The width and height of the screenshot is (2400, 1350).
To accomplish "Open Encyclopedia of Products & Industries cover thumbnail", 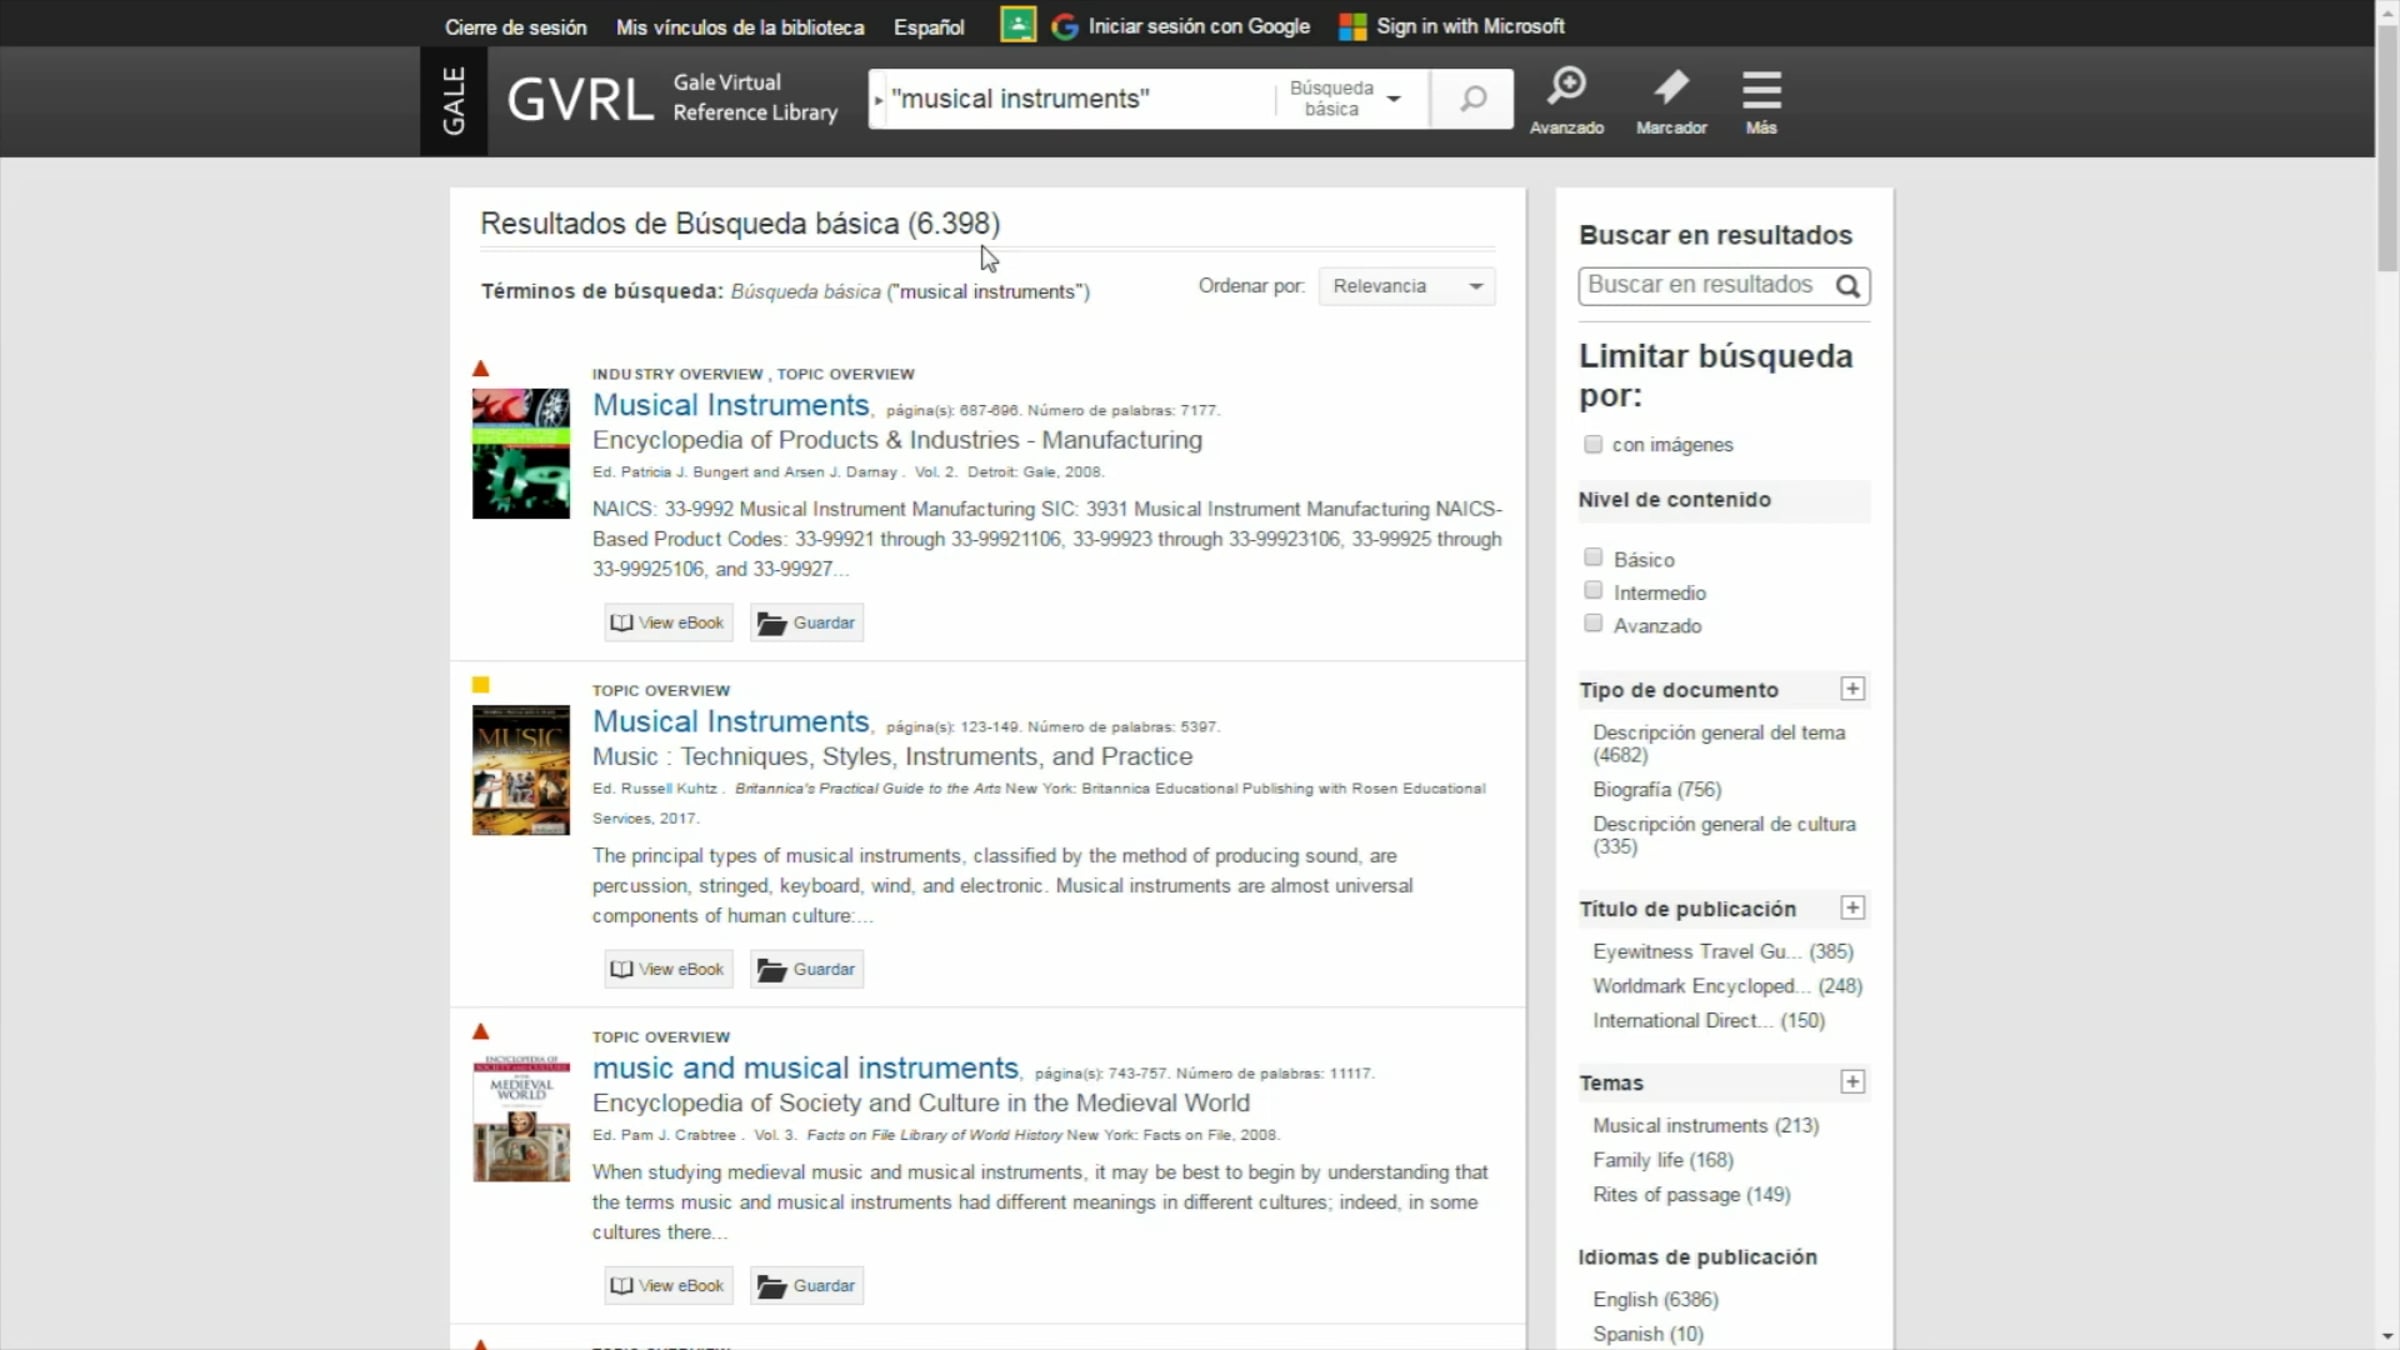I will click(x=521, y=453).
